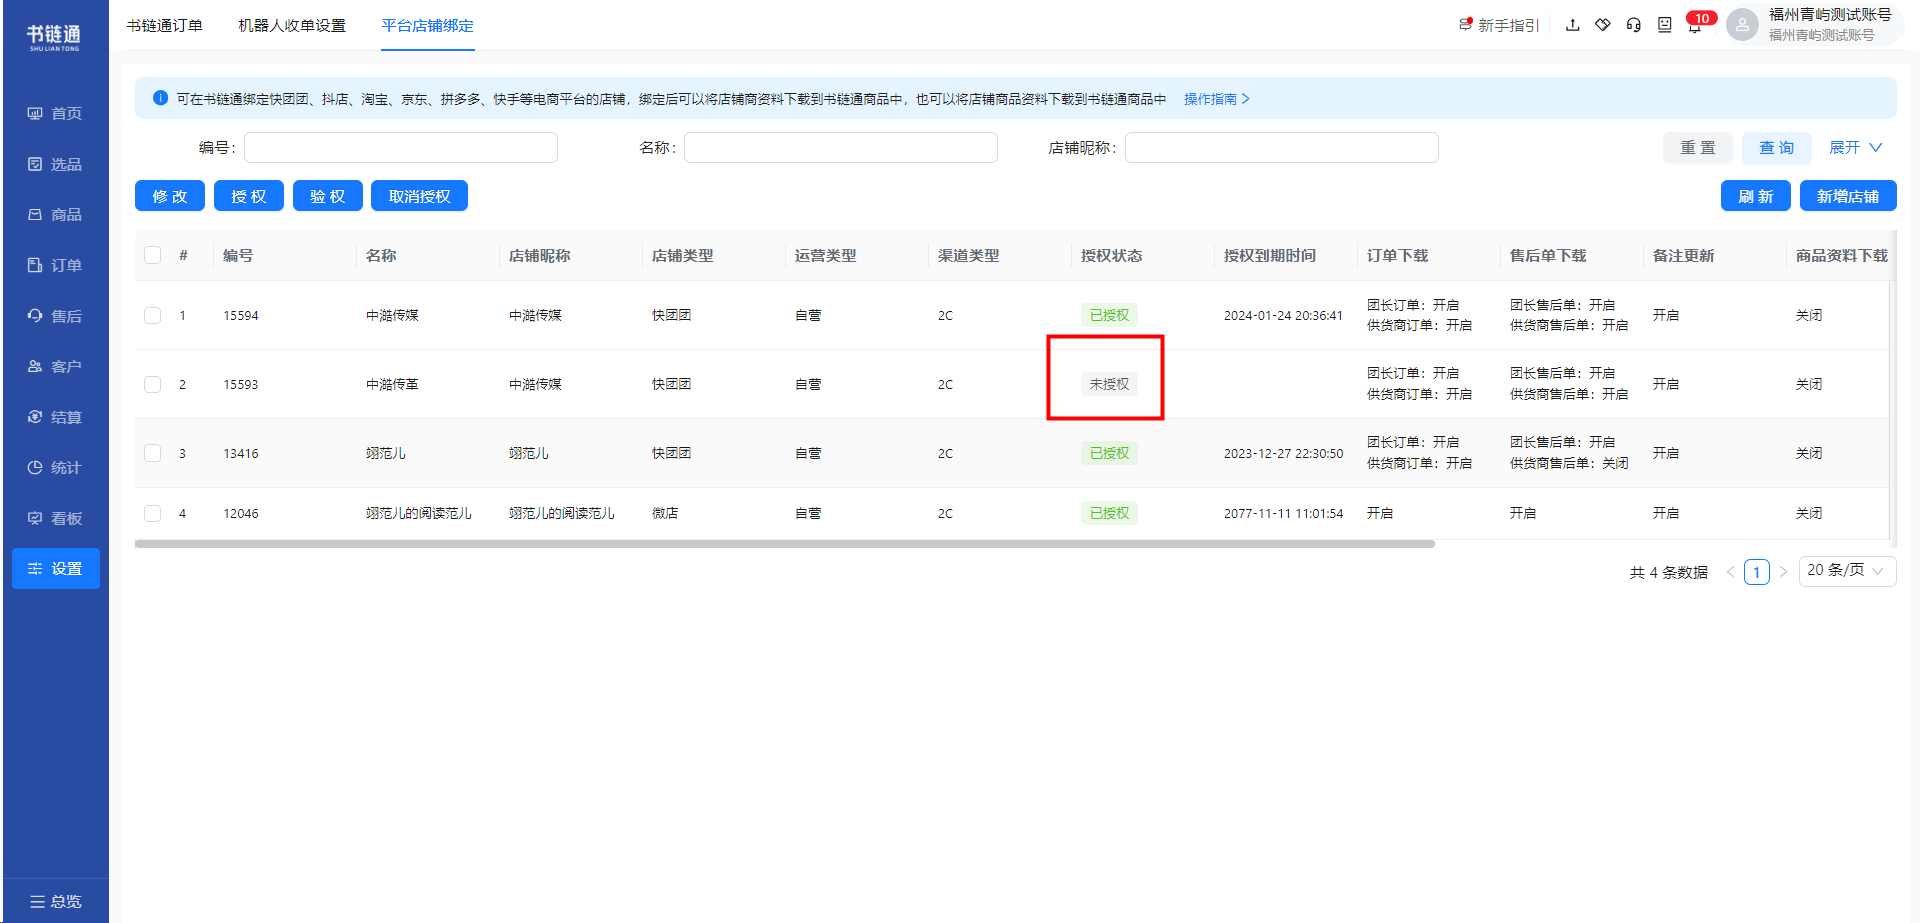Screen dimensions: 1920x923
Task: Click the 修改 button
Action: point(170,196)
